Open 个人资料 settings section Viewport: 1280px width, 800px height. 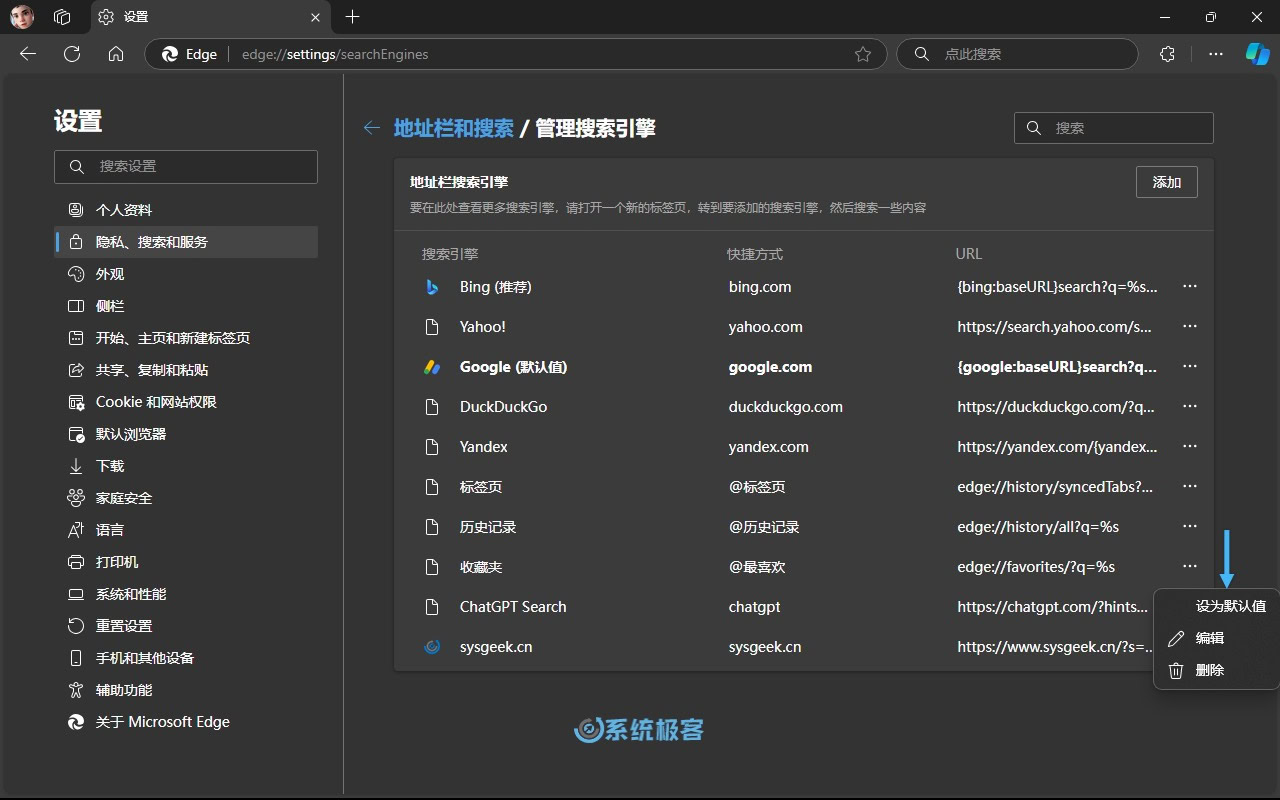pyautogui.click(x=186, y=210)
